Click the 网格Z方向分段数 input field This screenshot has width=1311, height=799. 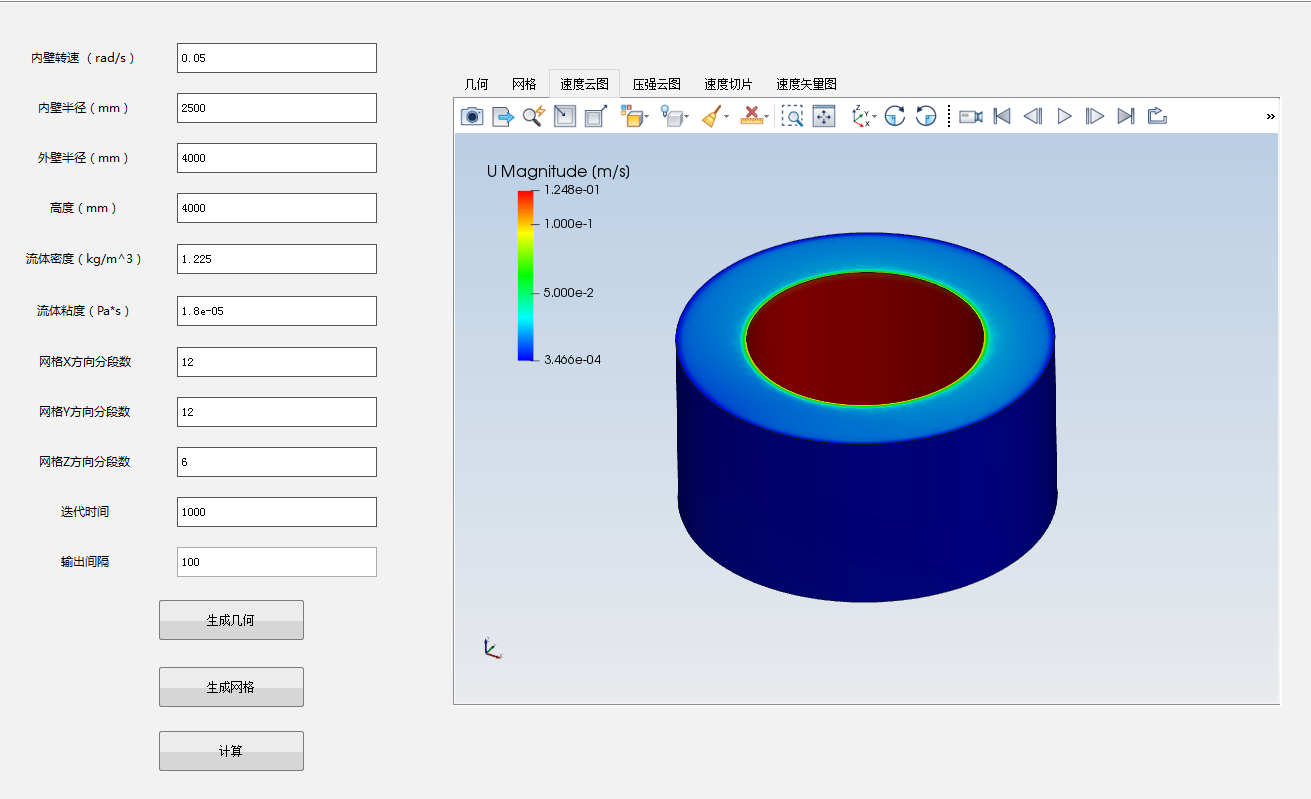click(x=277, y=462)
